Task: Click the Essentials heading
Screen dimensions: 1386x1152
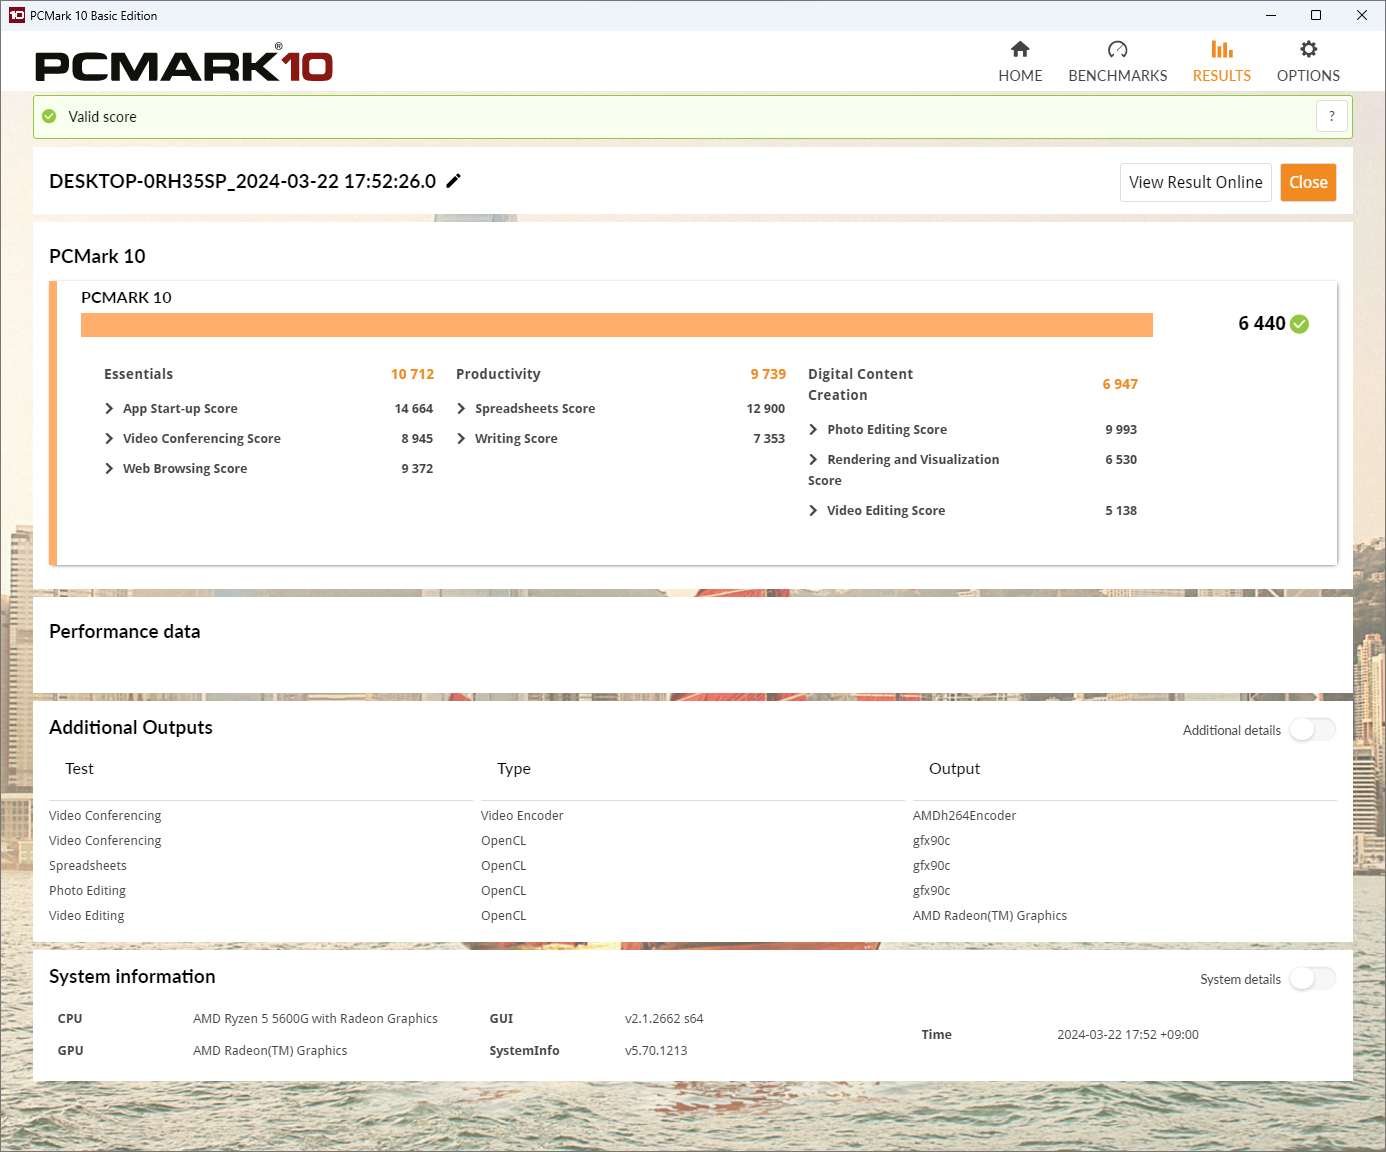Action: click(138, 374)
